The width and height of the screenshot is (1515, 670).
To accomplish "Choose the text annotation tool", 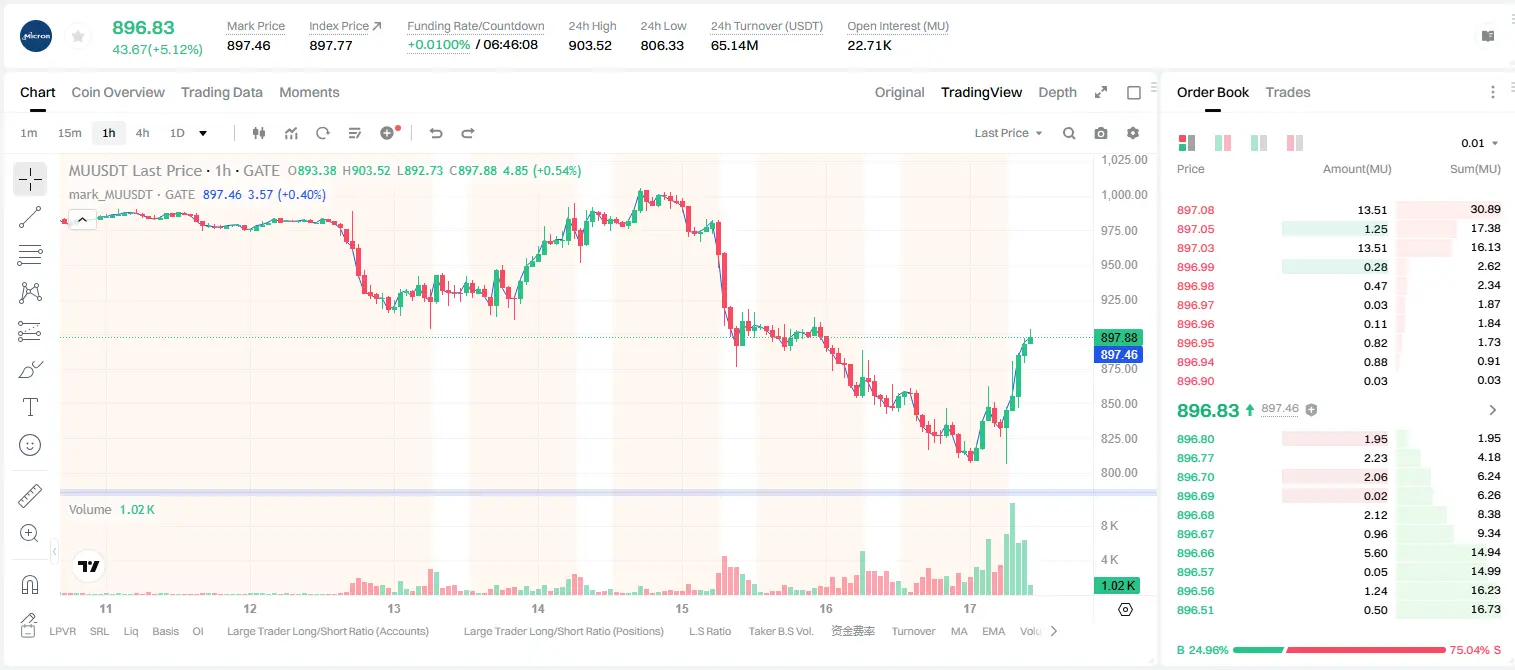I will 30,407.
